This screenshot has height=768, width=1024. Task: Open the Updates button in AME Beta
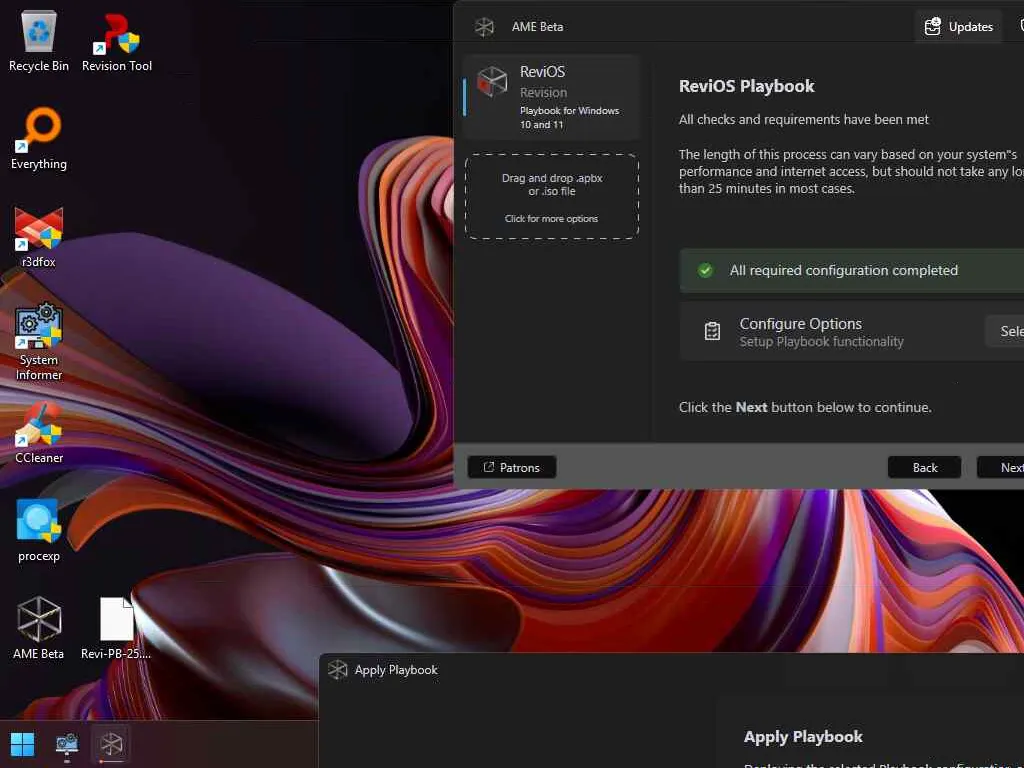[958, 27]
